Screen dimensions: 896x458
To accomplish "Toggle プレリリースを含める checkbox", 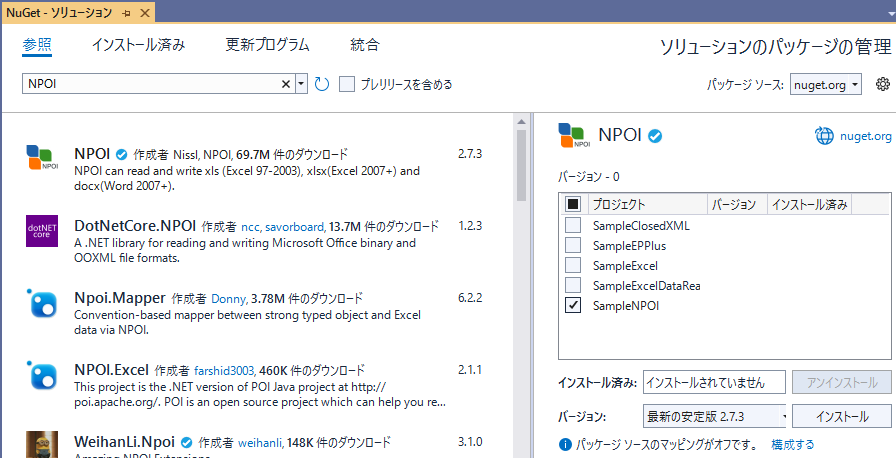I will point(347,85).
